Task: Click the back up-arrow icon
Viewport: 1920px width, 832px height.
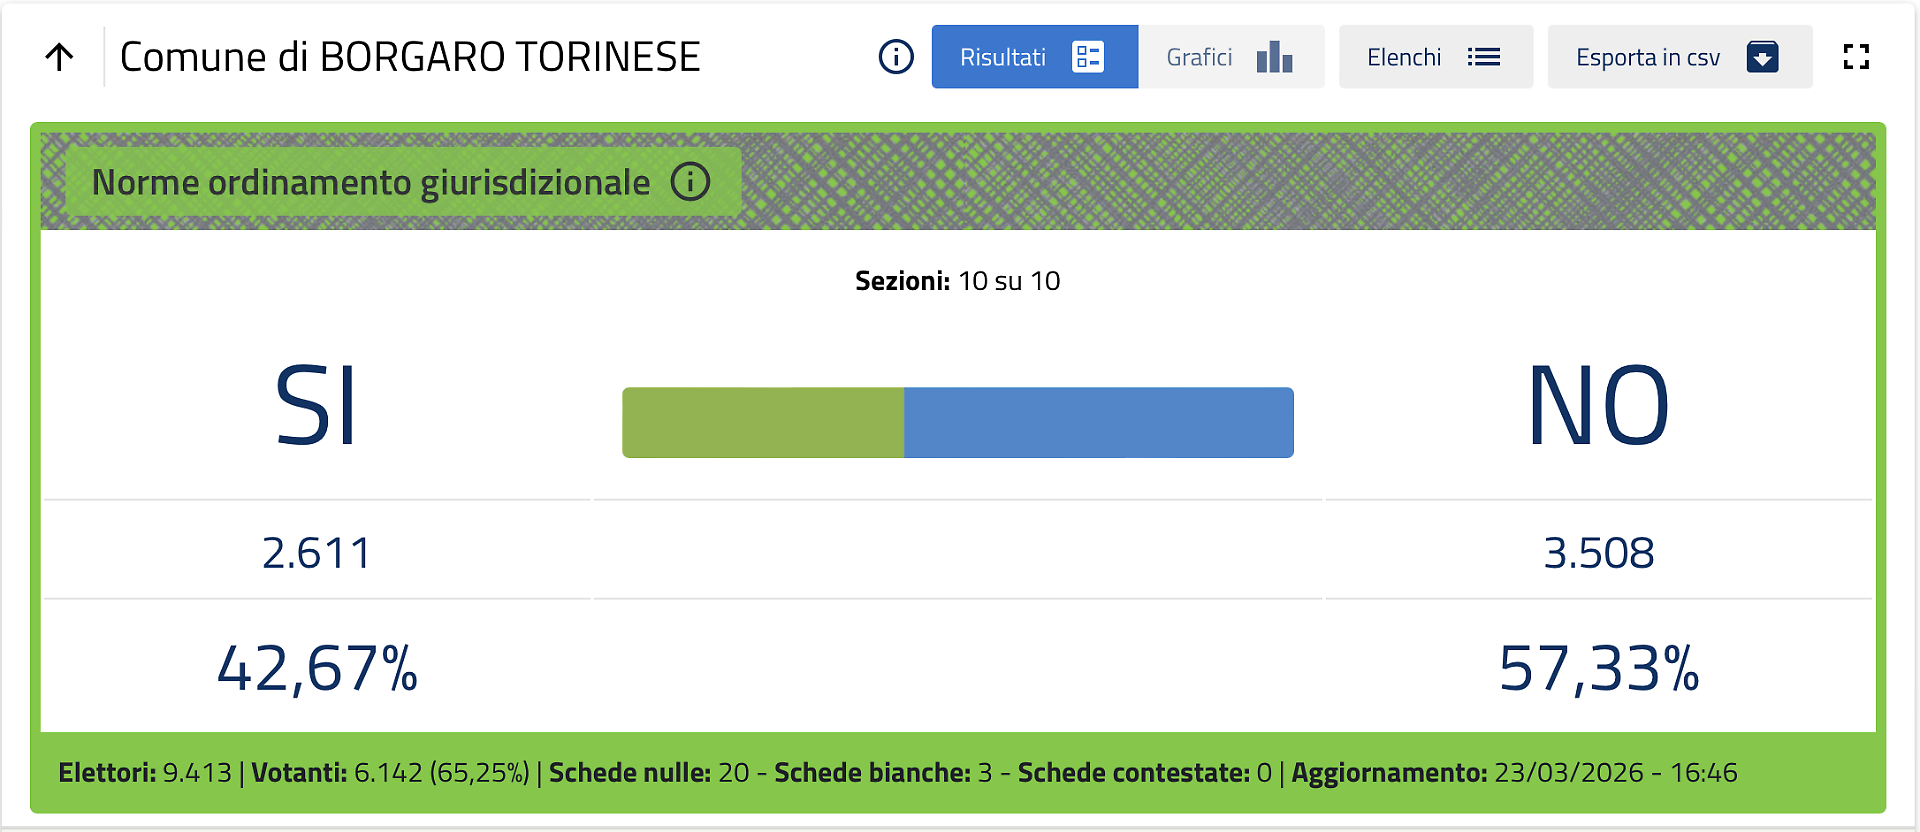Action: point(60,57)
